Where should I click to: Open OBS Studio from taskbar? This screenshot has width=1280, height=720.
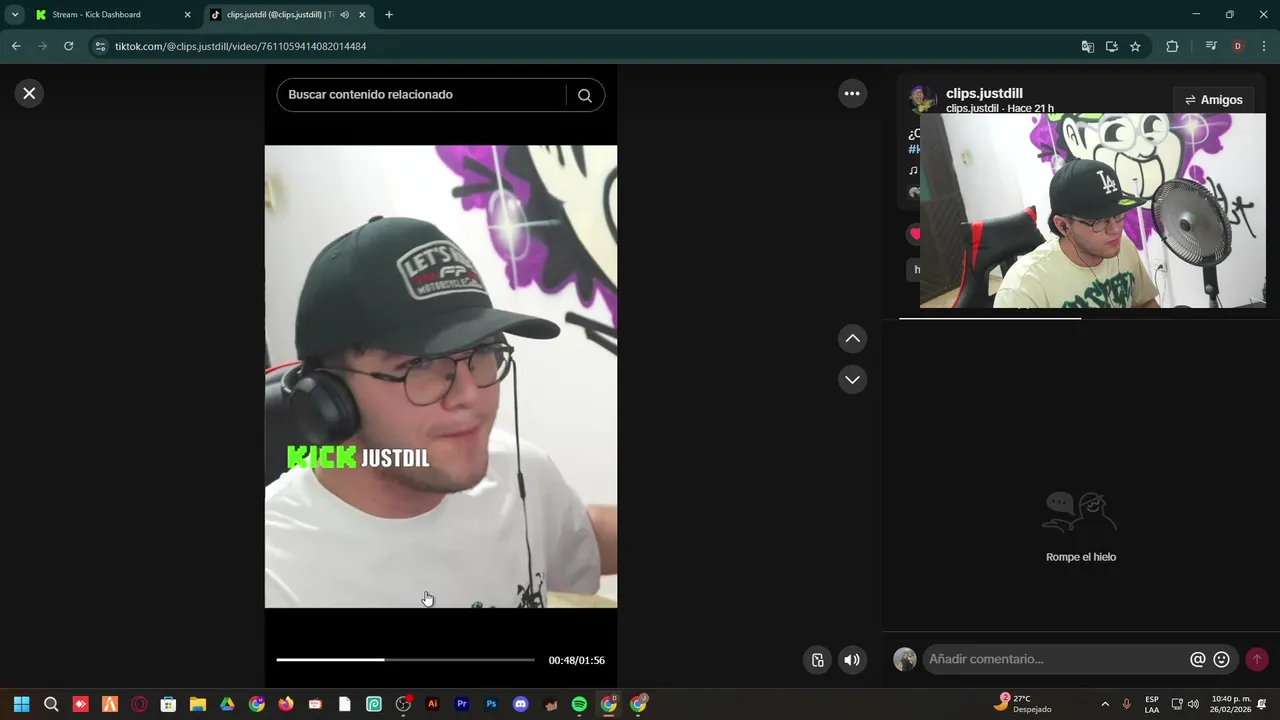coord(403,704)
